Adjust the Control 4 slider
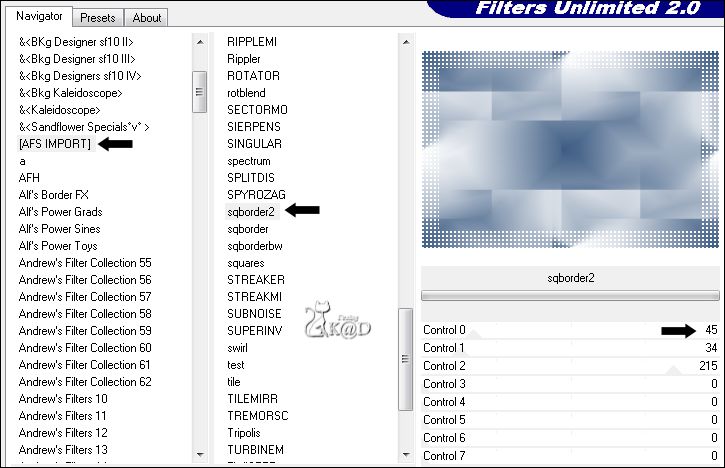725x468 pixels. 570,402
